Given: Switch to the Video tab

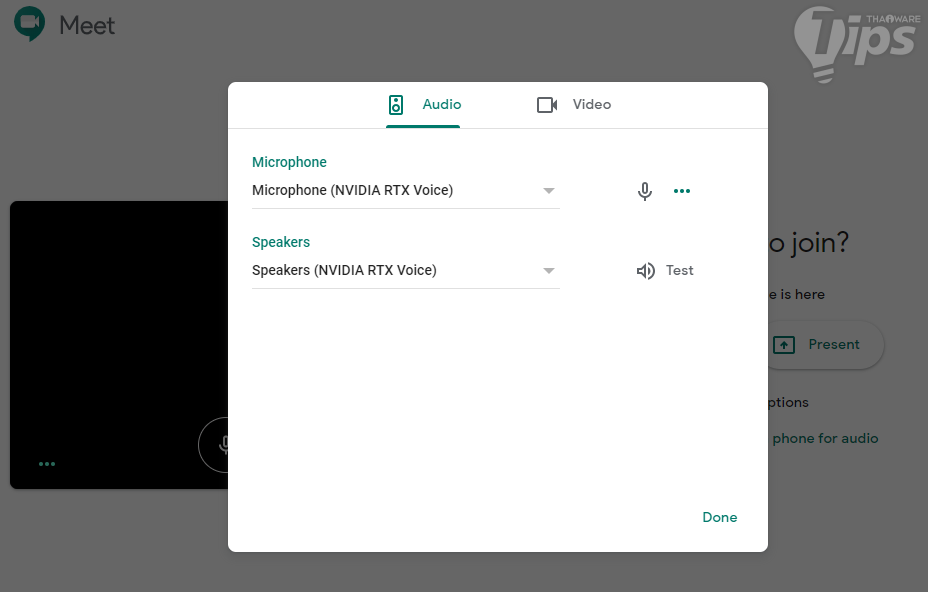Looking at the screenshot, I should (x=573, y=105).
